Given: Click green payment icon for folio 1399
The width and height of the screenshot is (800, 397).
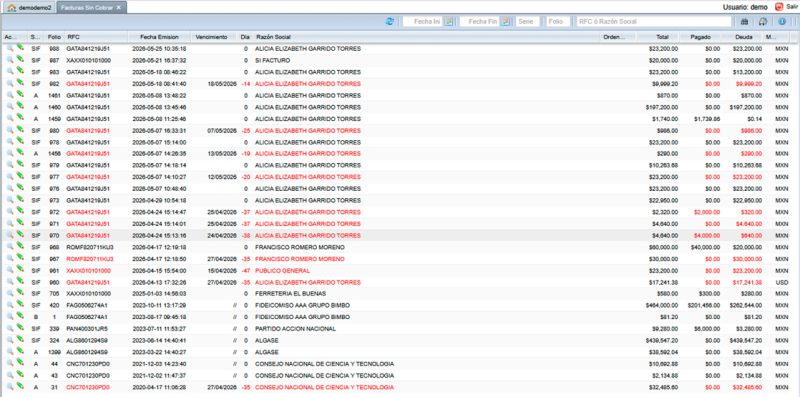Looking at the screenshot, I should [x=20, y=352].
